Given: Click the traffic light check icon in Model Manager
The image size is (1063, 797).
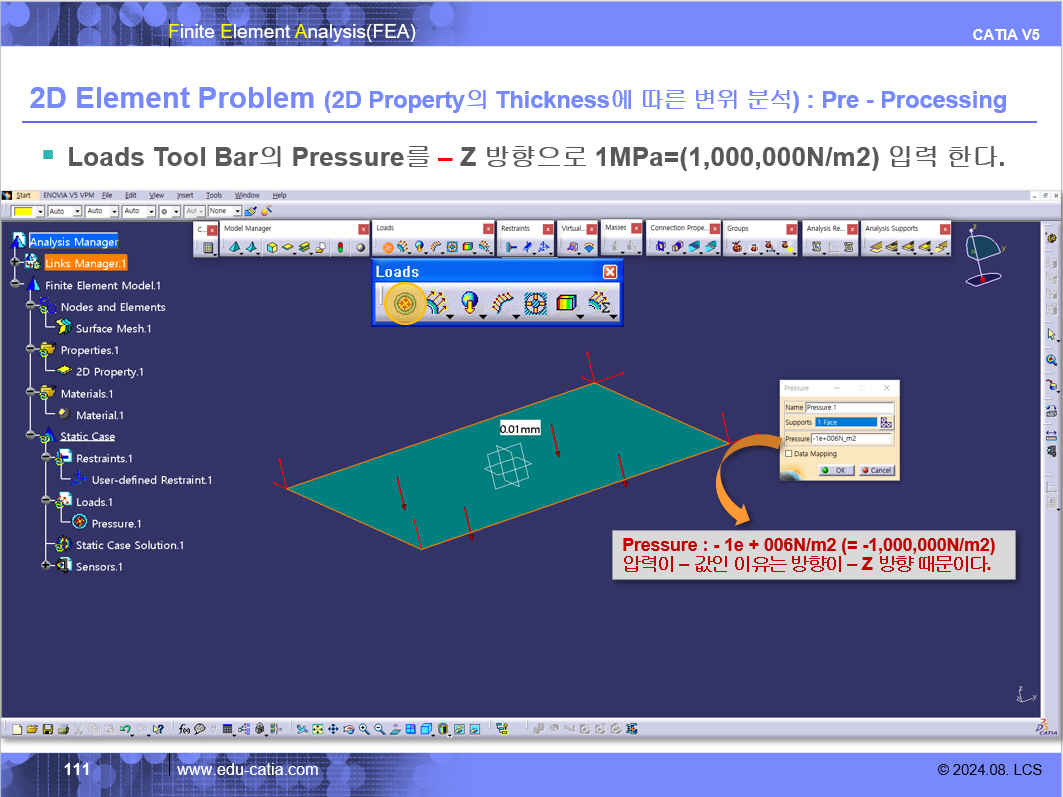Looking at the screenshot, I should pyautogui.click(x=340, y=247).
